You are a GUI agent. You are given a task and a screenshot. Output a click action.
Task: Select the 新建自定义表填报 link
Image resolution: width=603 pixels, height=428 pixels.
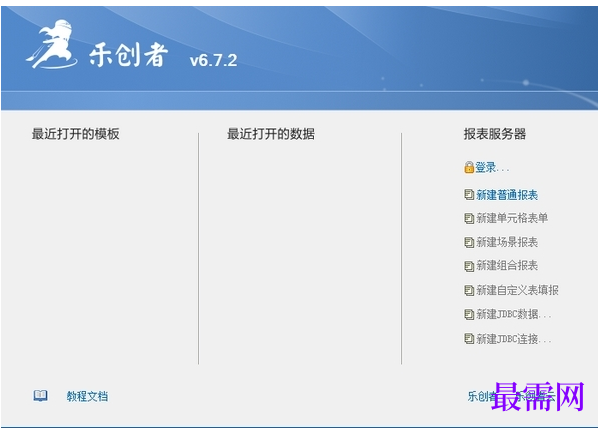point(517,290)
